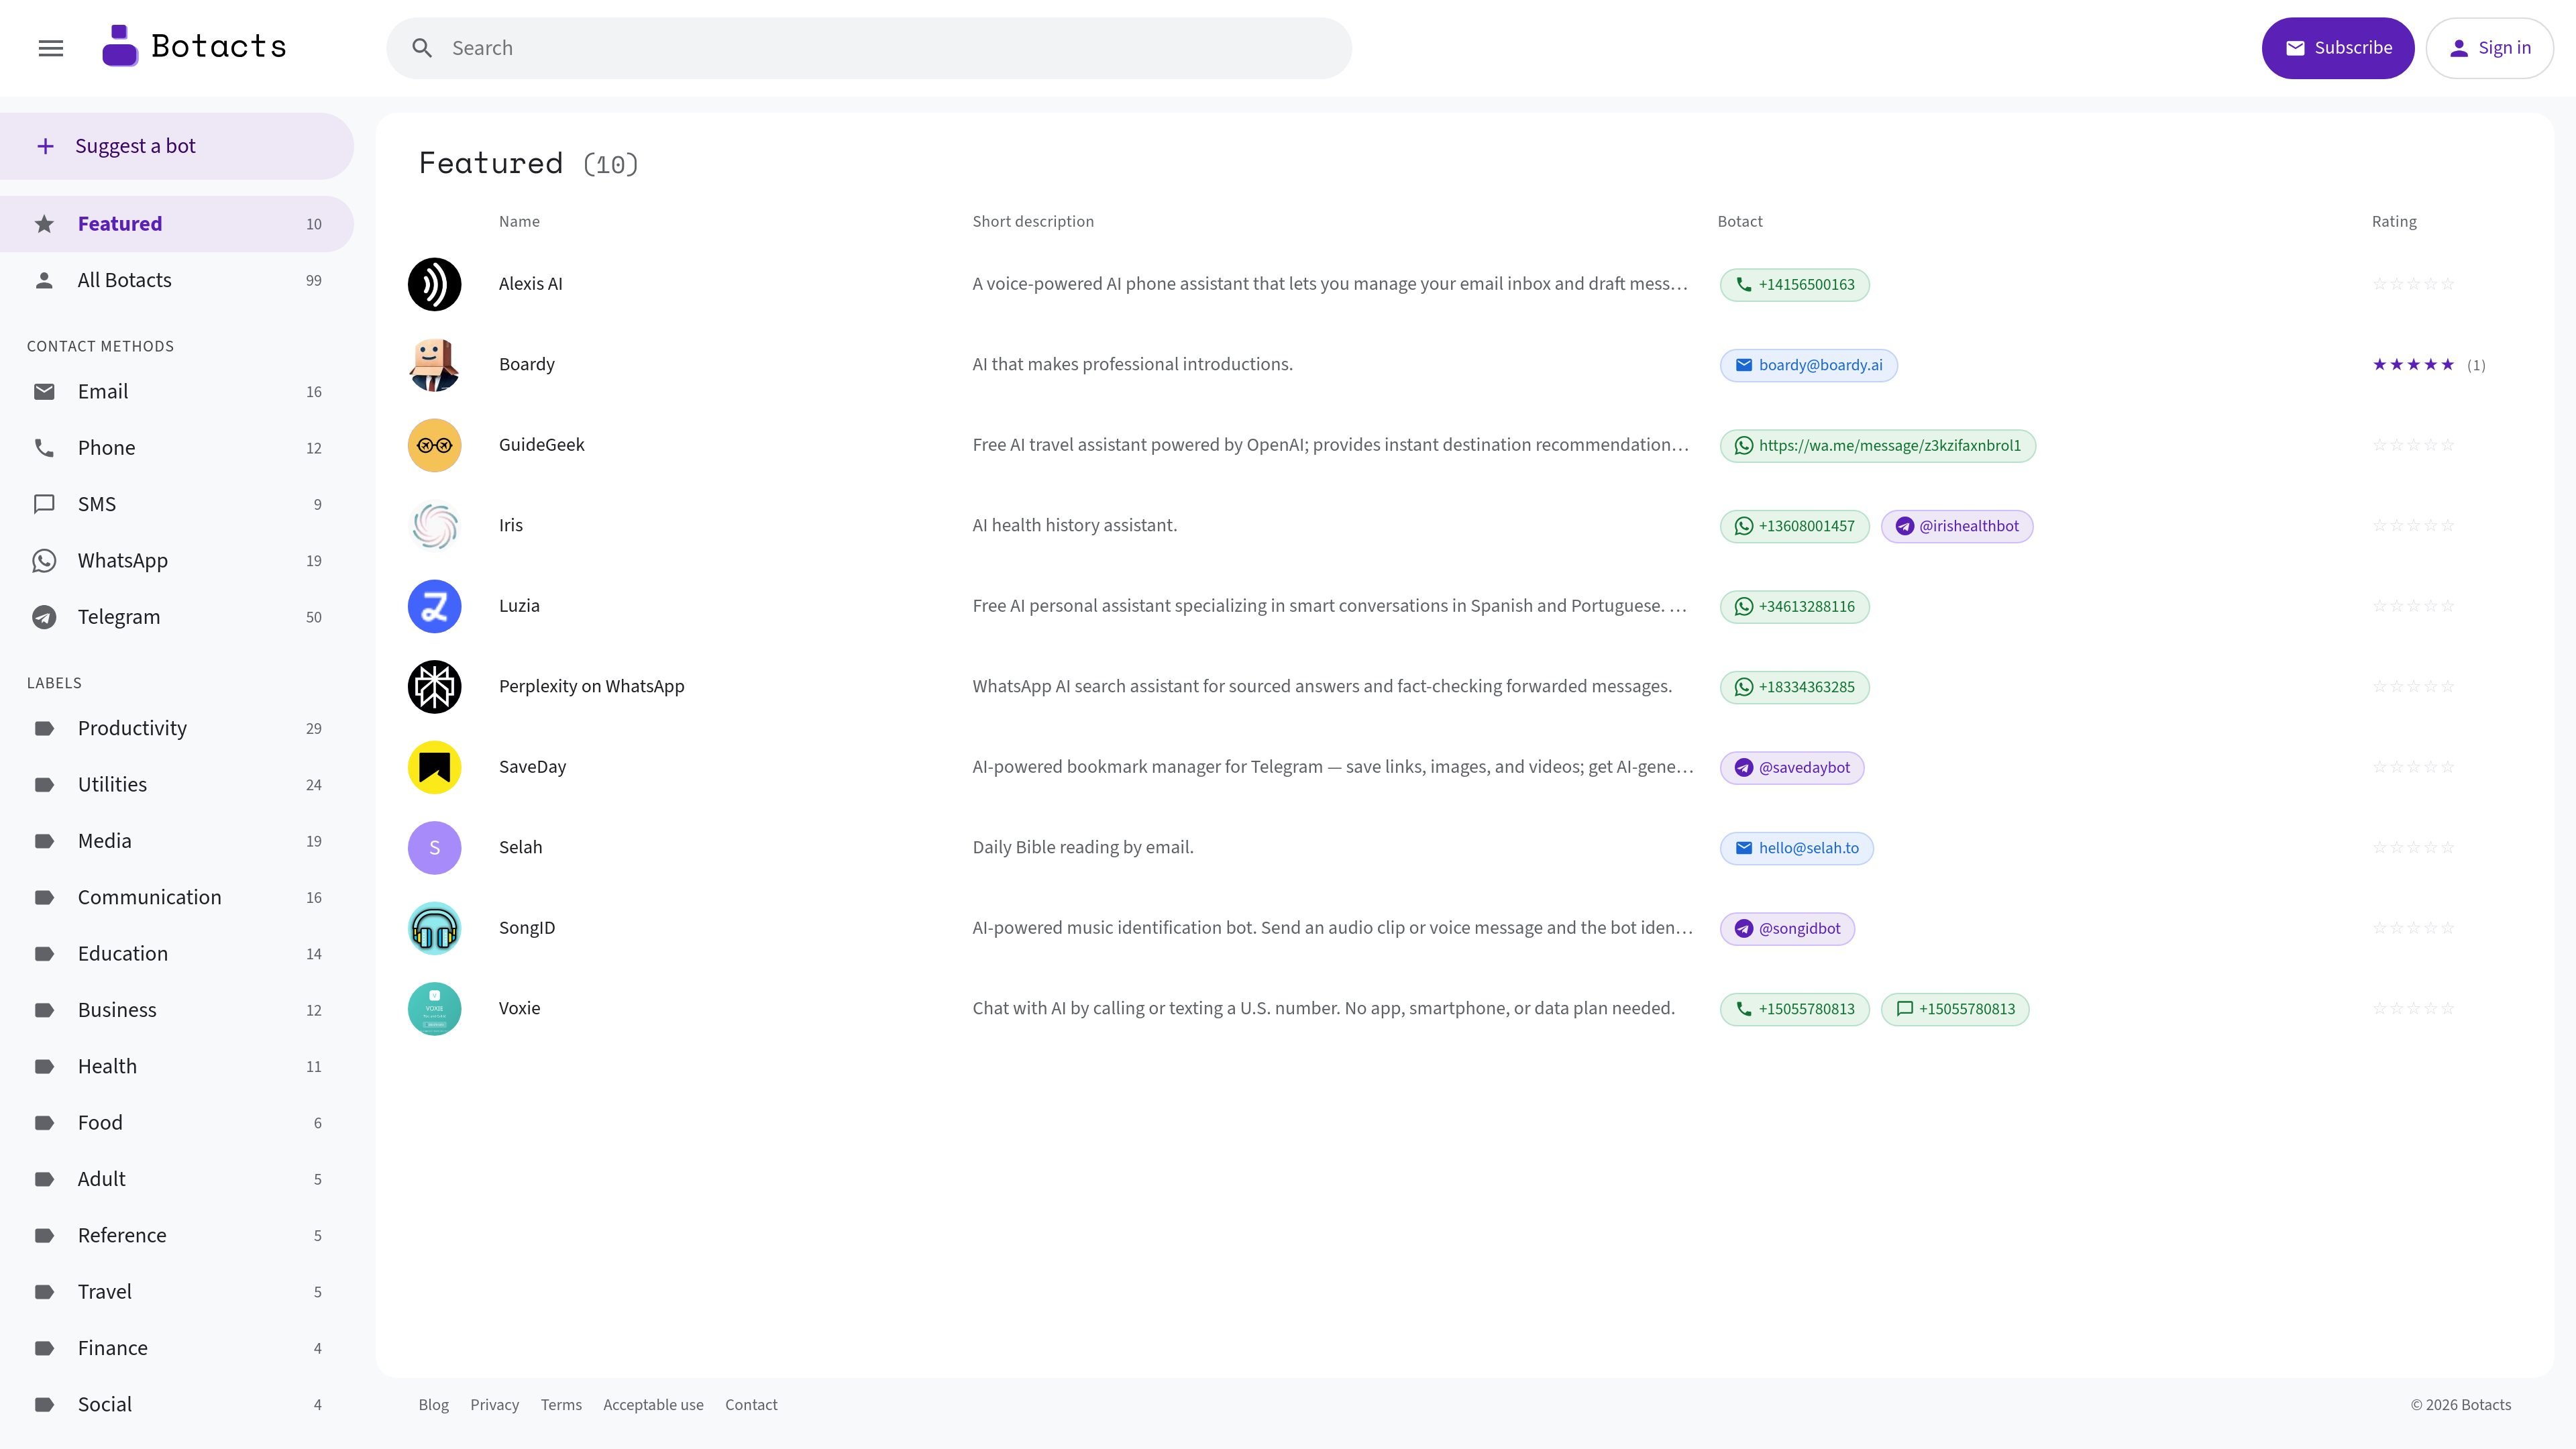Select the Productivity label

177,728
